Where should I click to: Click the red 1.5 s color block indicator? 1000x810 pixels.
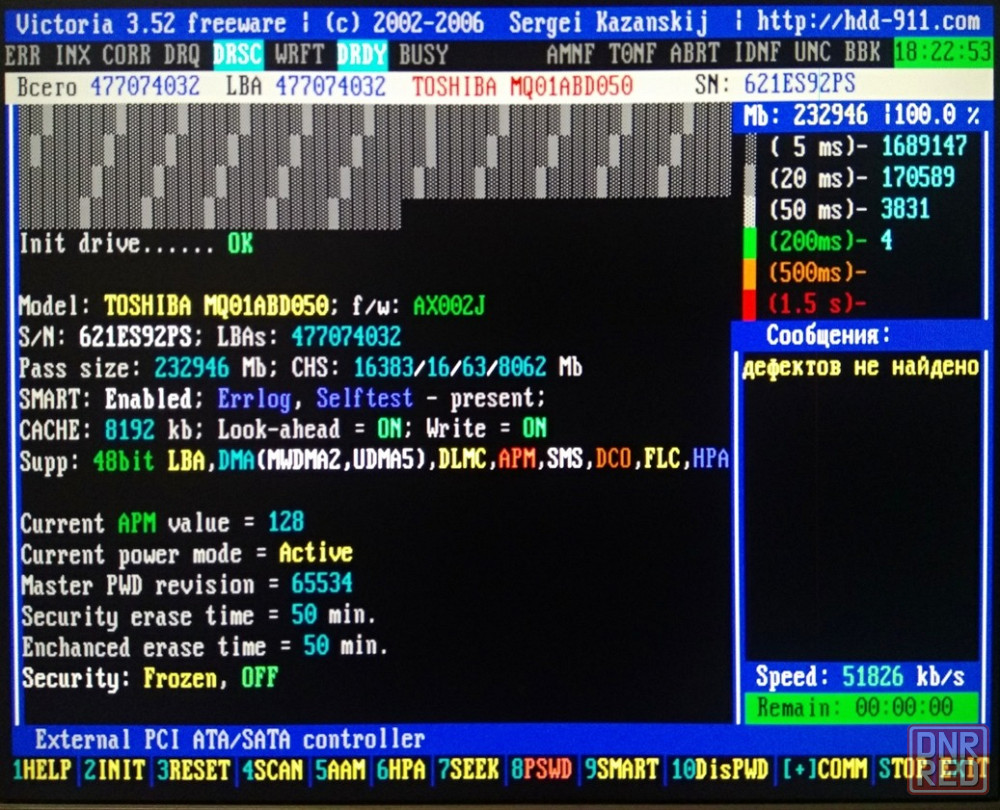tap(750, 303)
